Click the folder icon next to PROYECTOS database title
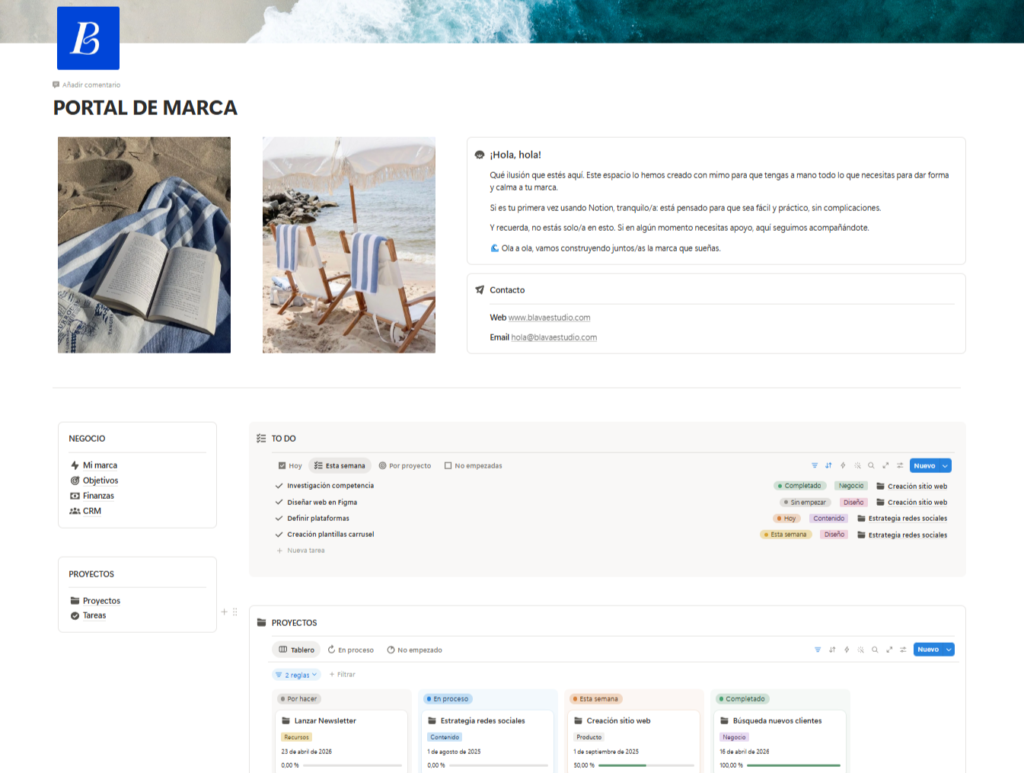1024x773 pixels. (261, 622)
